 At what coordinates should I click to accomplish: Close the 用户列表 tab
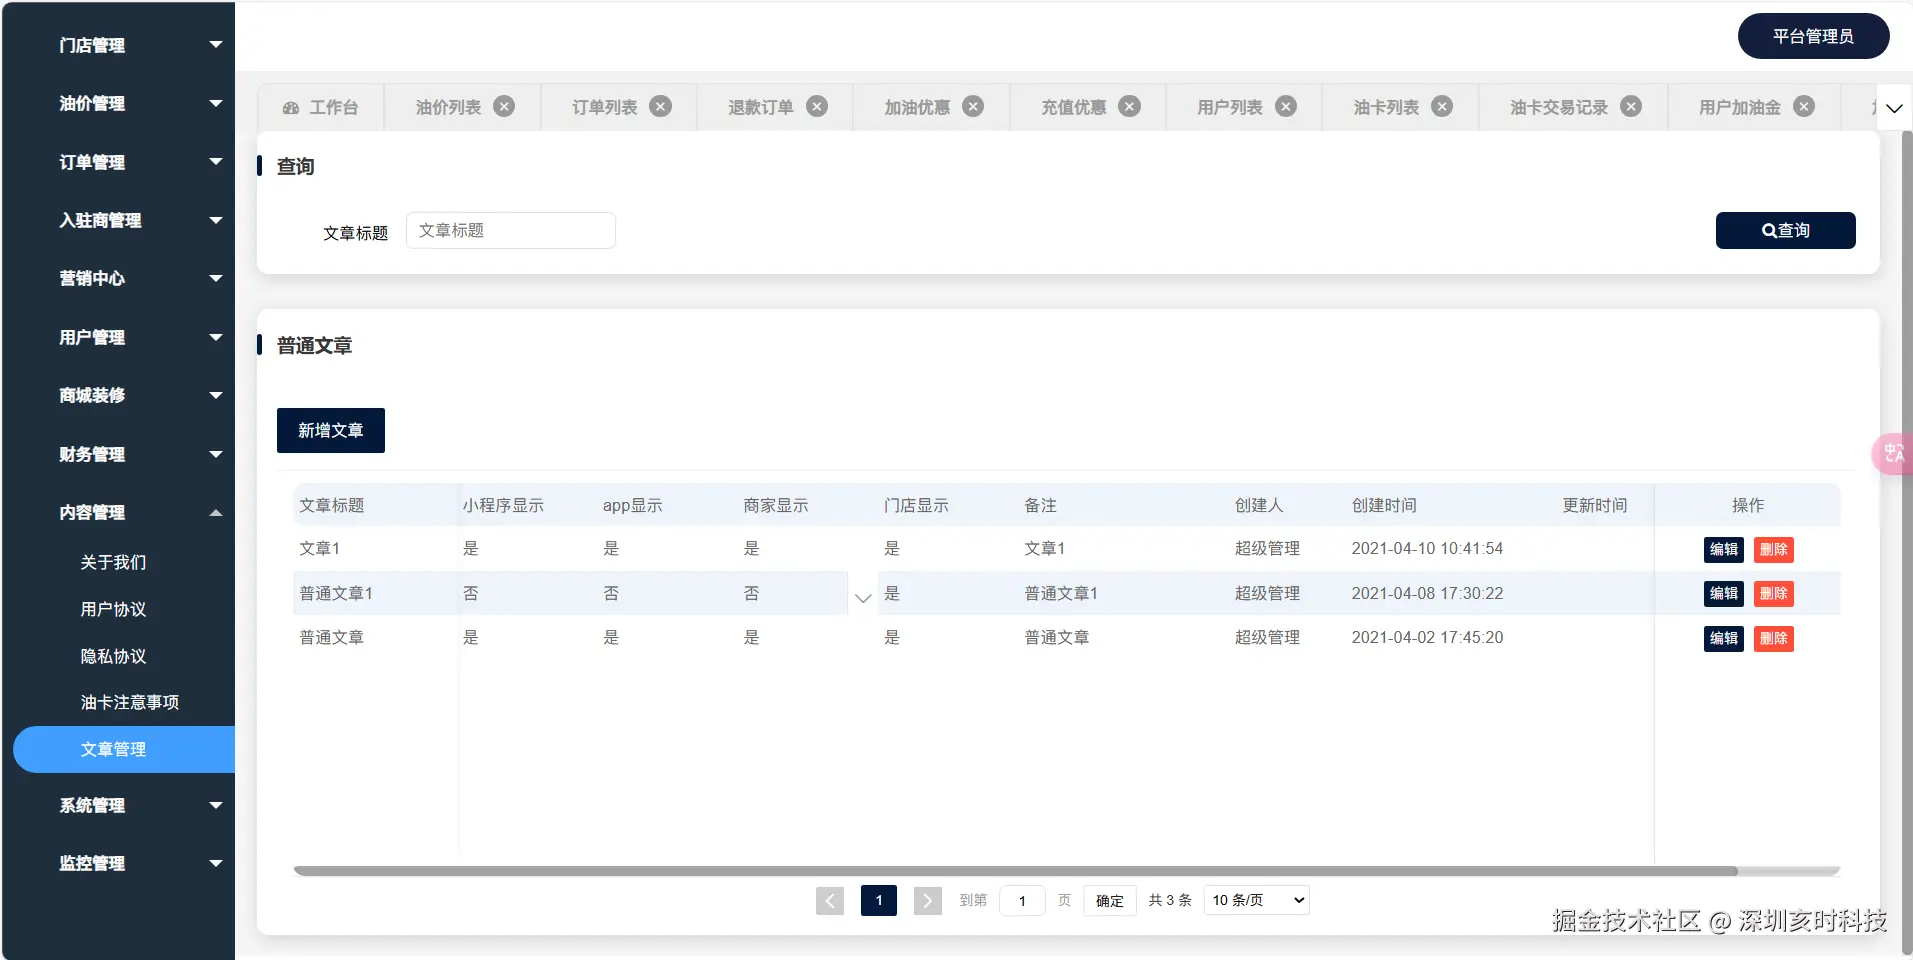[1286, 106]
